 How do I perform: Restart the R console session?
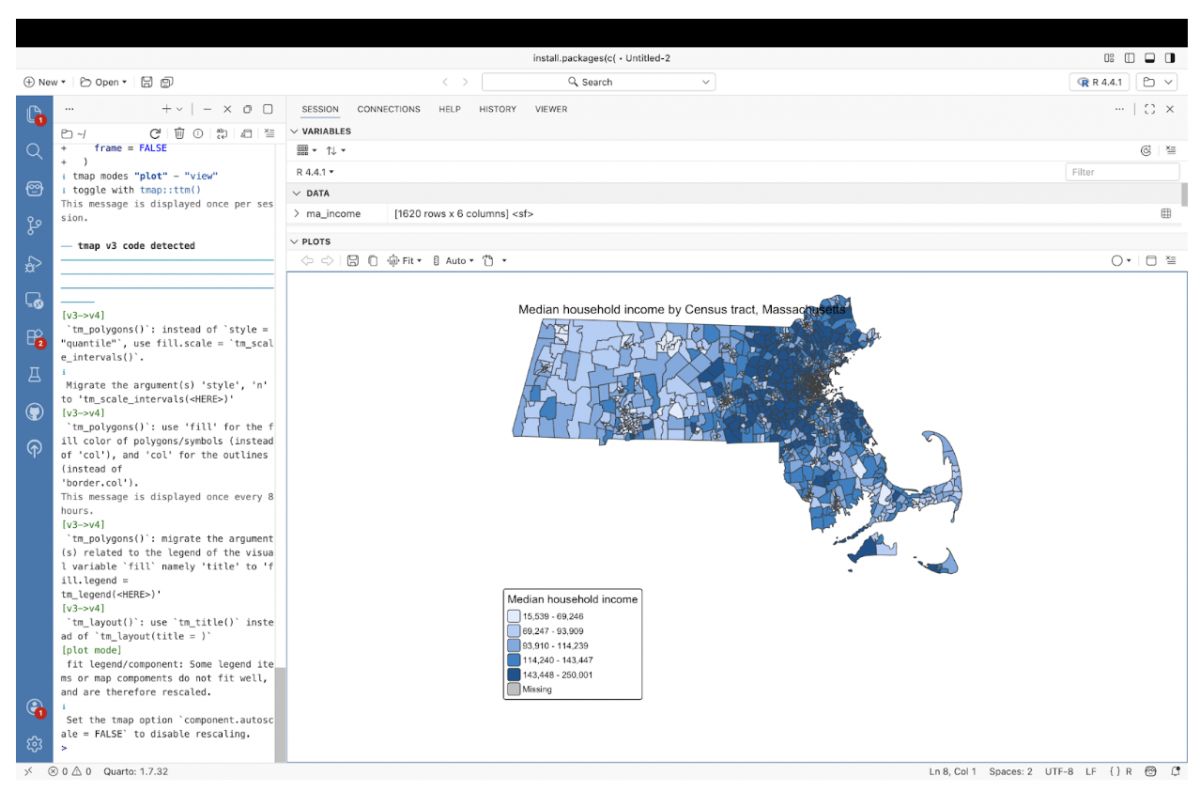(x=155, y=133)
